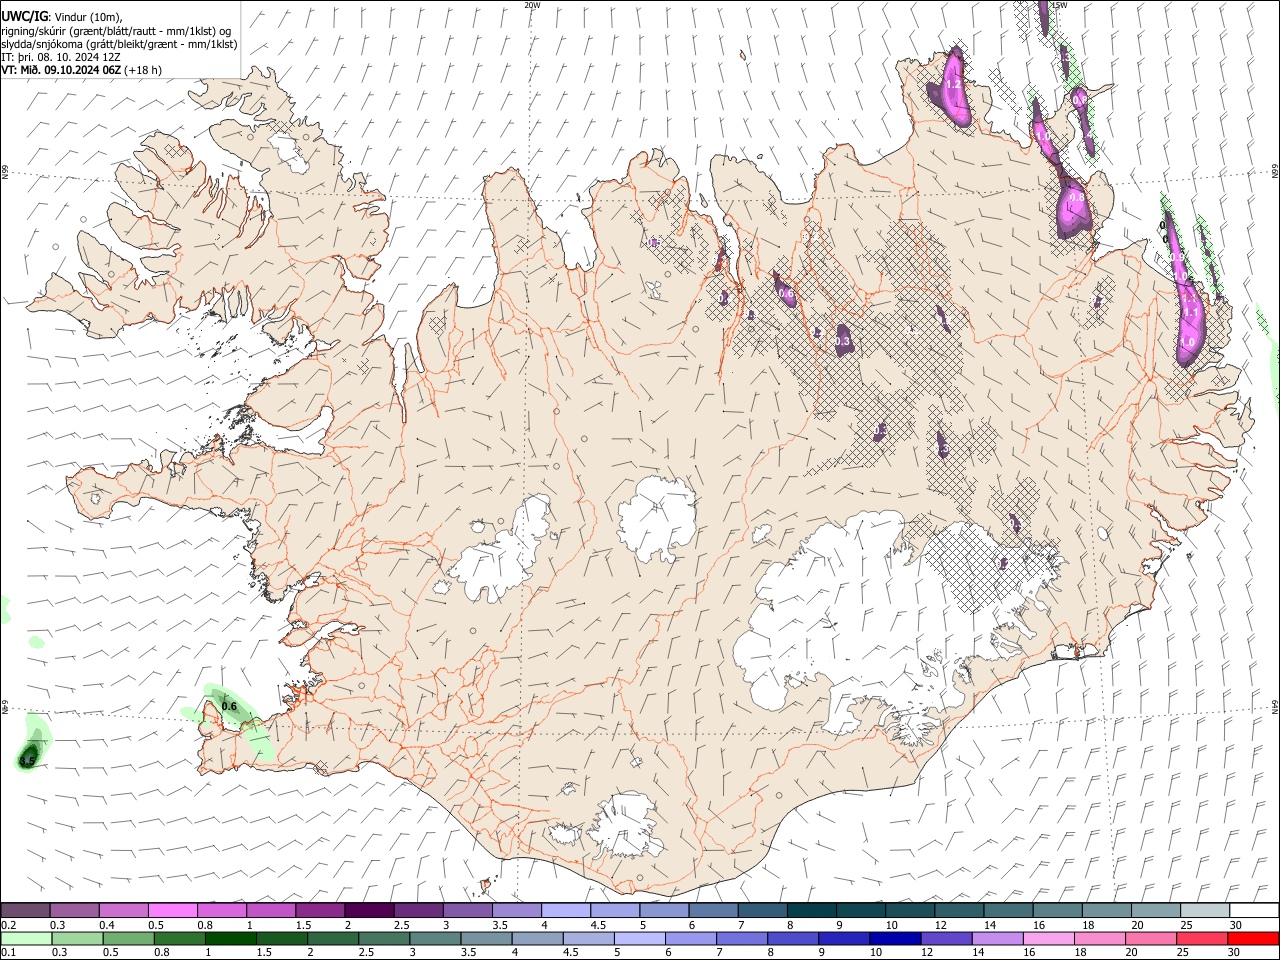Screen dimensions: 1280x960
Task: Select the pale green 0.1 rain legend swatch
Action: pyautogui.click(x=26, y=938)
